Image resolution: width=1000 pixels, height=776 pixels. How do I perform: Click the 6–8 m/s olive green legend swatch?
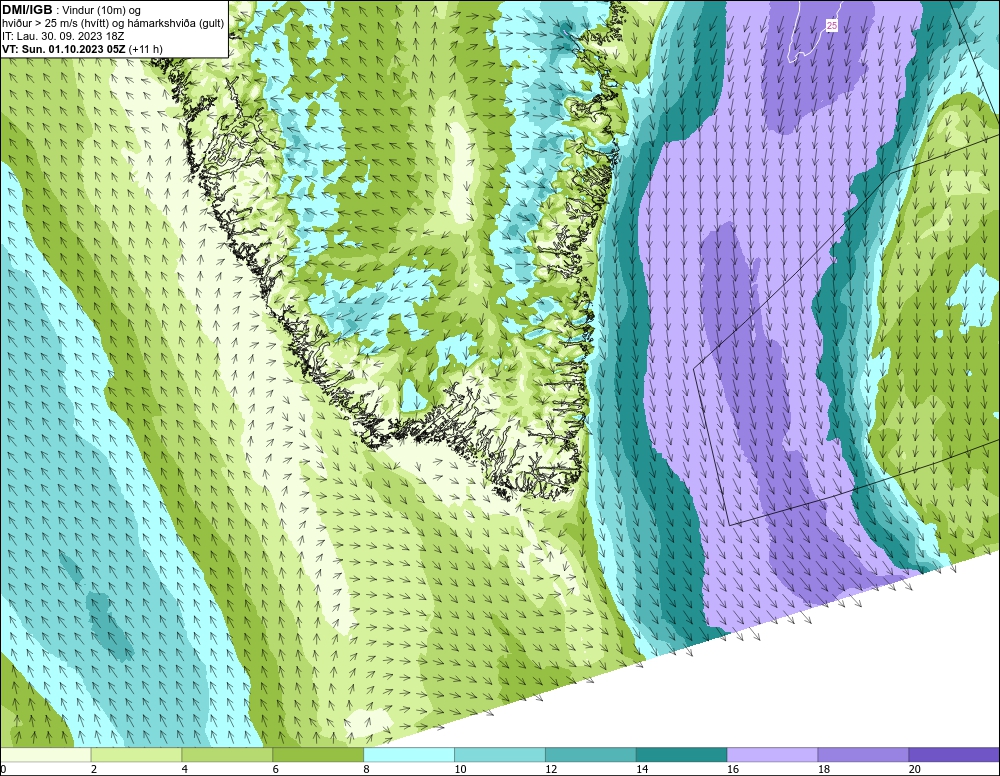coord(318,755)
